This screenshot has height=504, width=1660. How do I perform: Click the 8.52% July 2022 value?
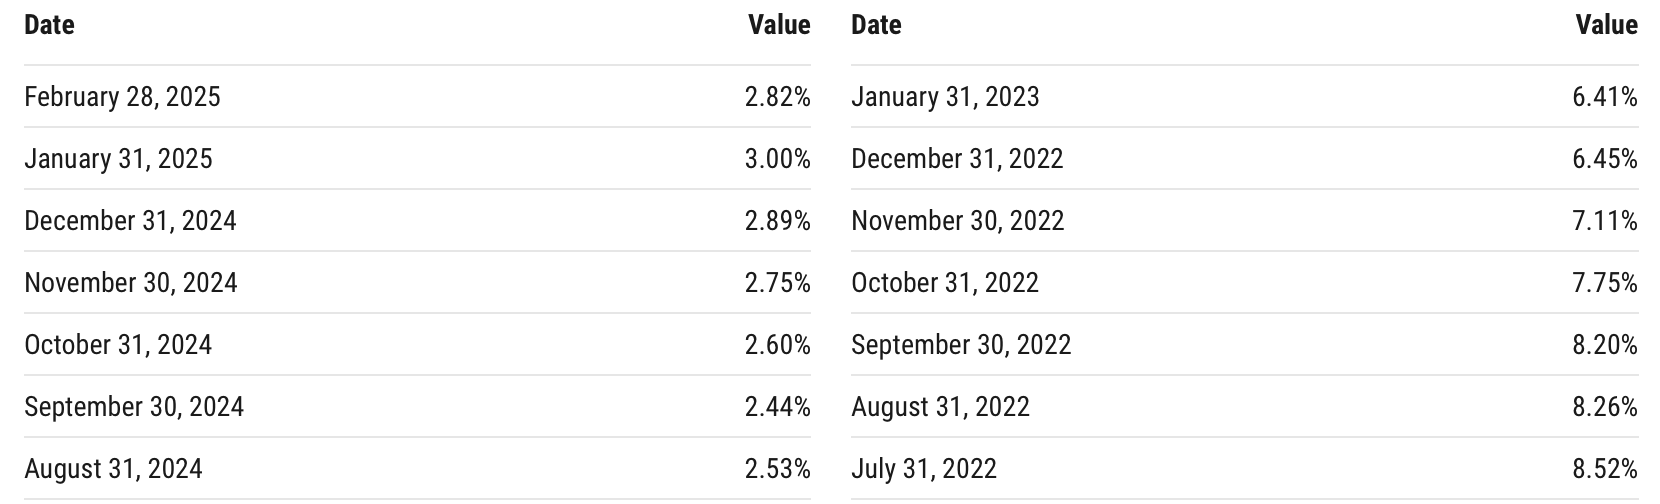coord(1605,469)
